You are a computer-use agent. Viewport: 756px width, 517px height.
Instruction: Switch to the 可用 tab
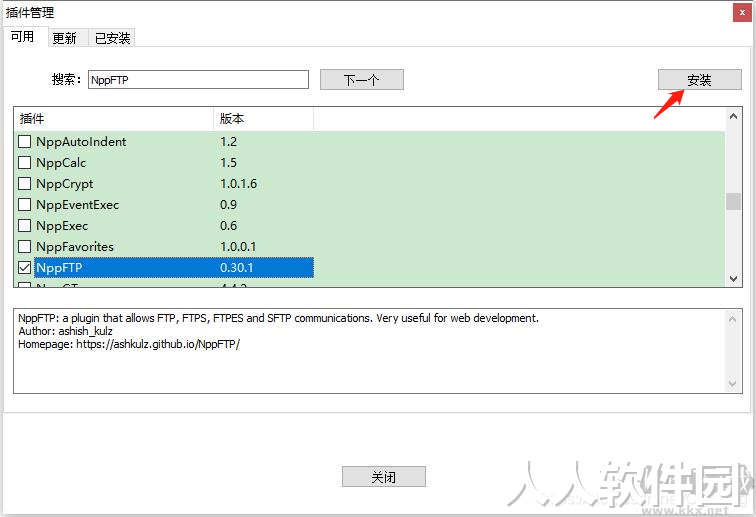point(23,37)
